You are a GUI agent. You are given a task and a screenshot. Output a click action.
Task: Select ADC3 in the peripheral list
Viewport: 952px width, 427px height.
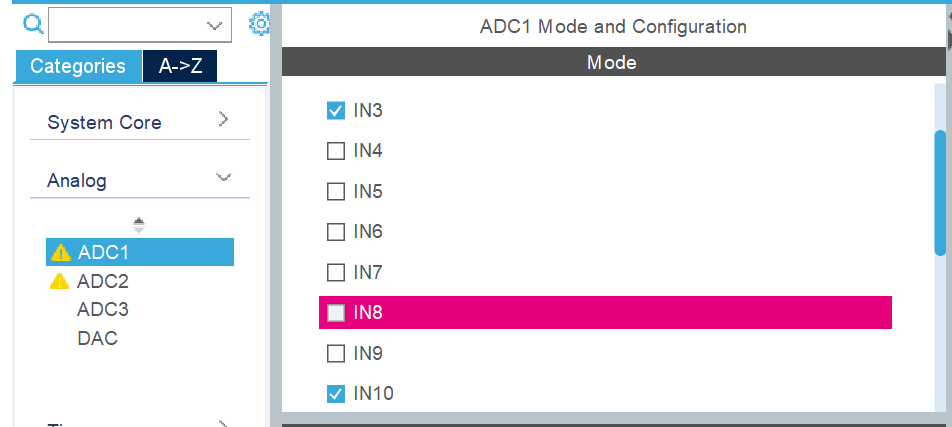point(103,310)
